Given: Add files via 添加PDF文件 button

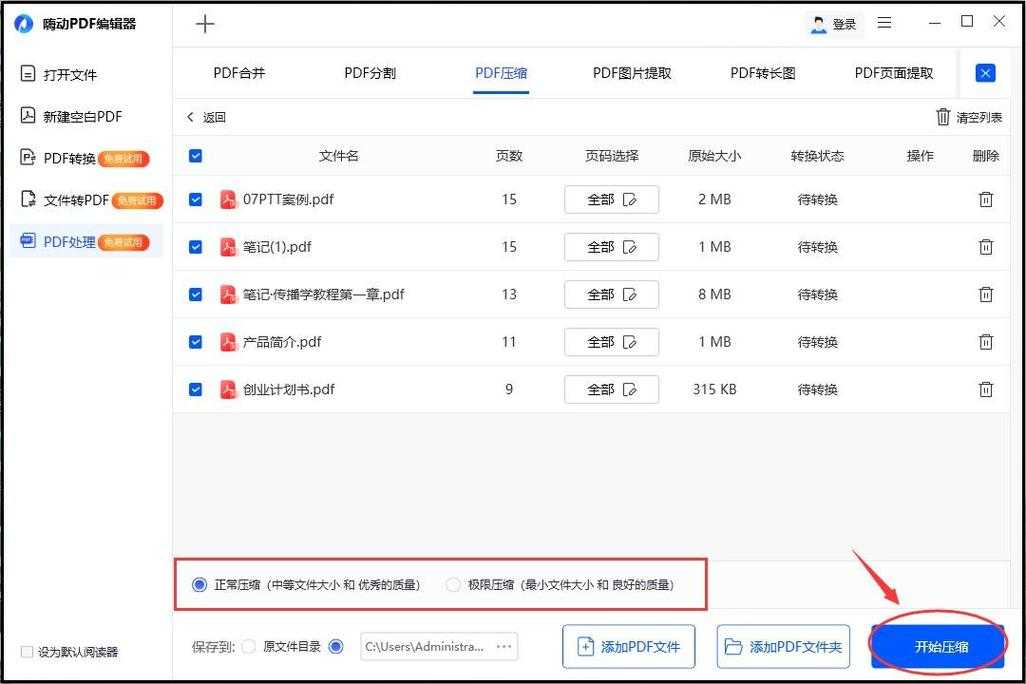Looking at the screenshot, I should [628, 646].
